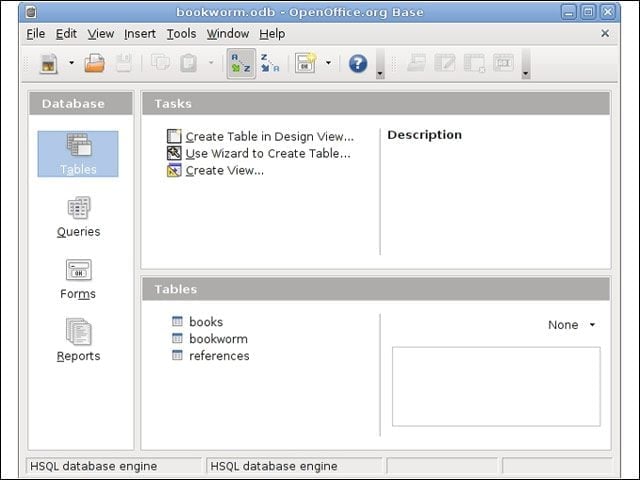Click the Paste clipboard icon
This screenshot has width=640, height=480.
coord(188,63)
